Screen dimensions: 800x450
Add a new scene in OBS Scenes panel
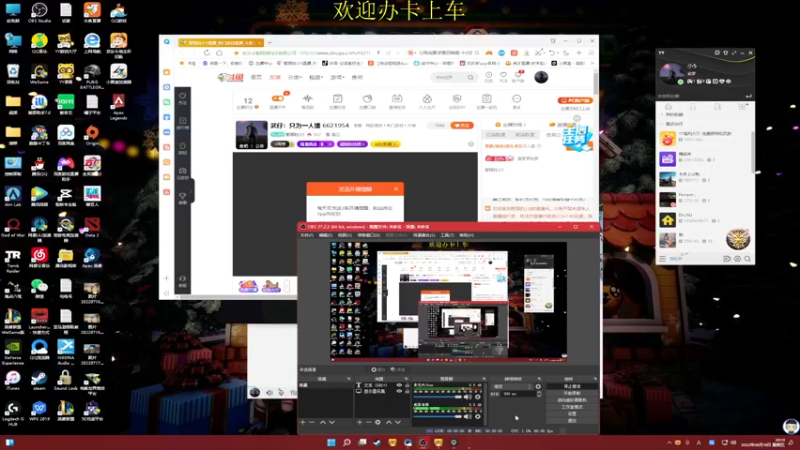(303, 422)
